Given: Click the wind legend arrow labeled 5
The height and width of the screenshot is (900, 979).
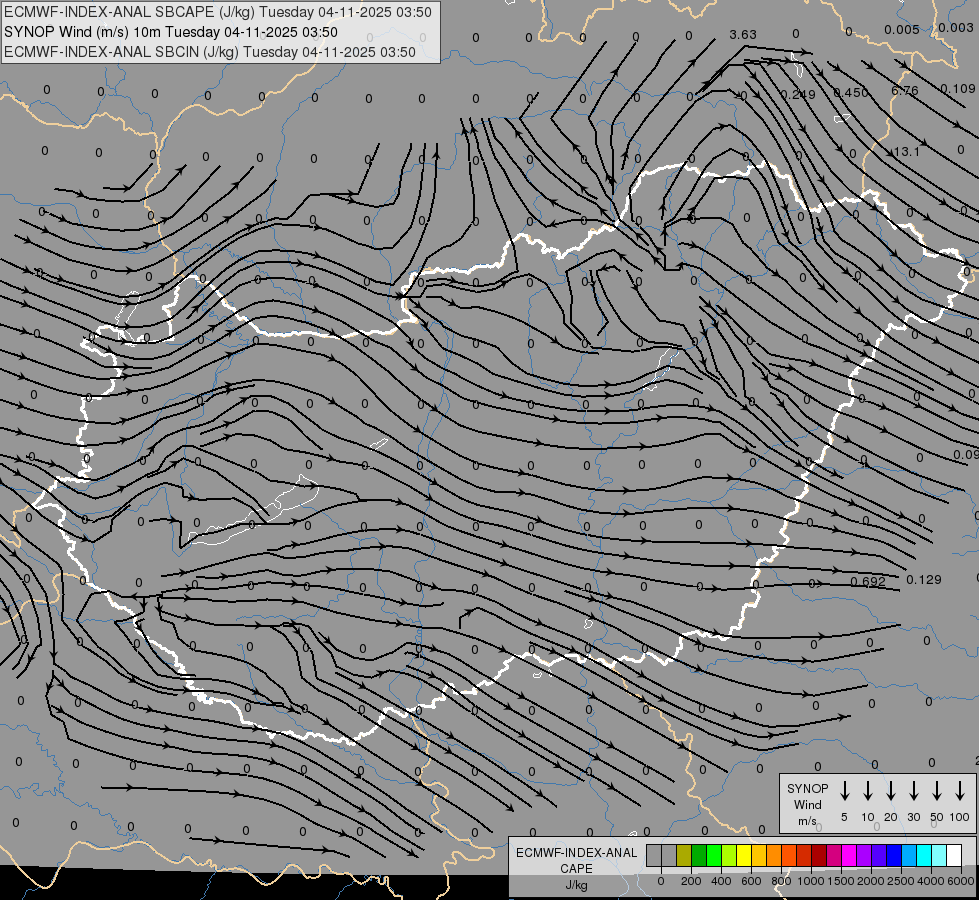Looking at the screenshot, I should [x=844, y=791].
